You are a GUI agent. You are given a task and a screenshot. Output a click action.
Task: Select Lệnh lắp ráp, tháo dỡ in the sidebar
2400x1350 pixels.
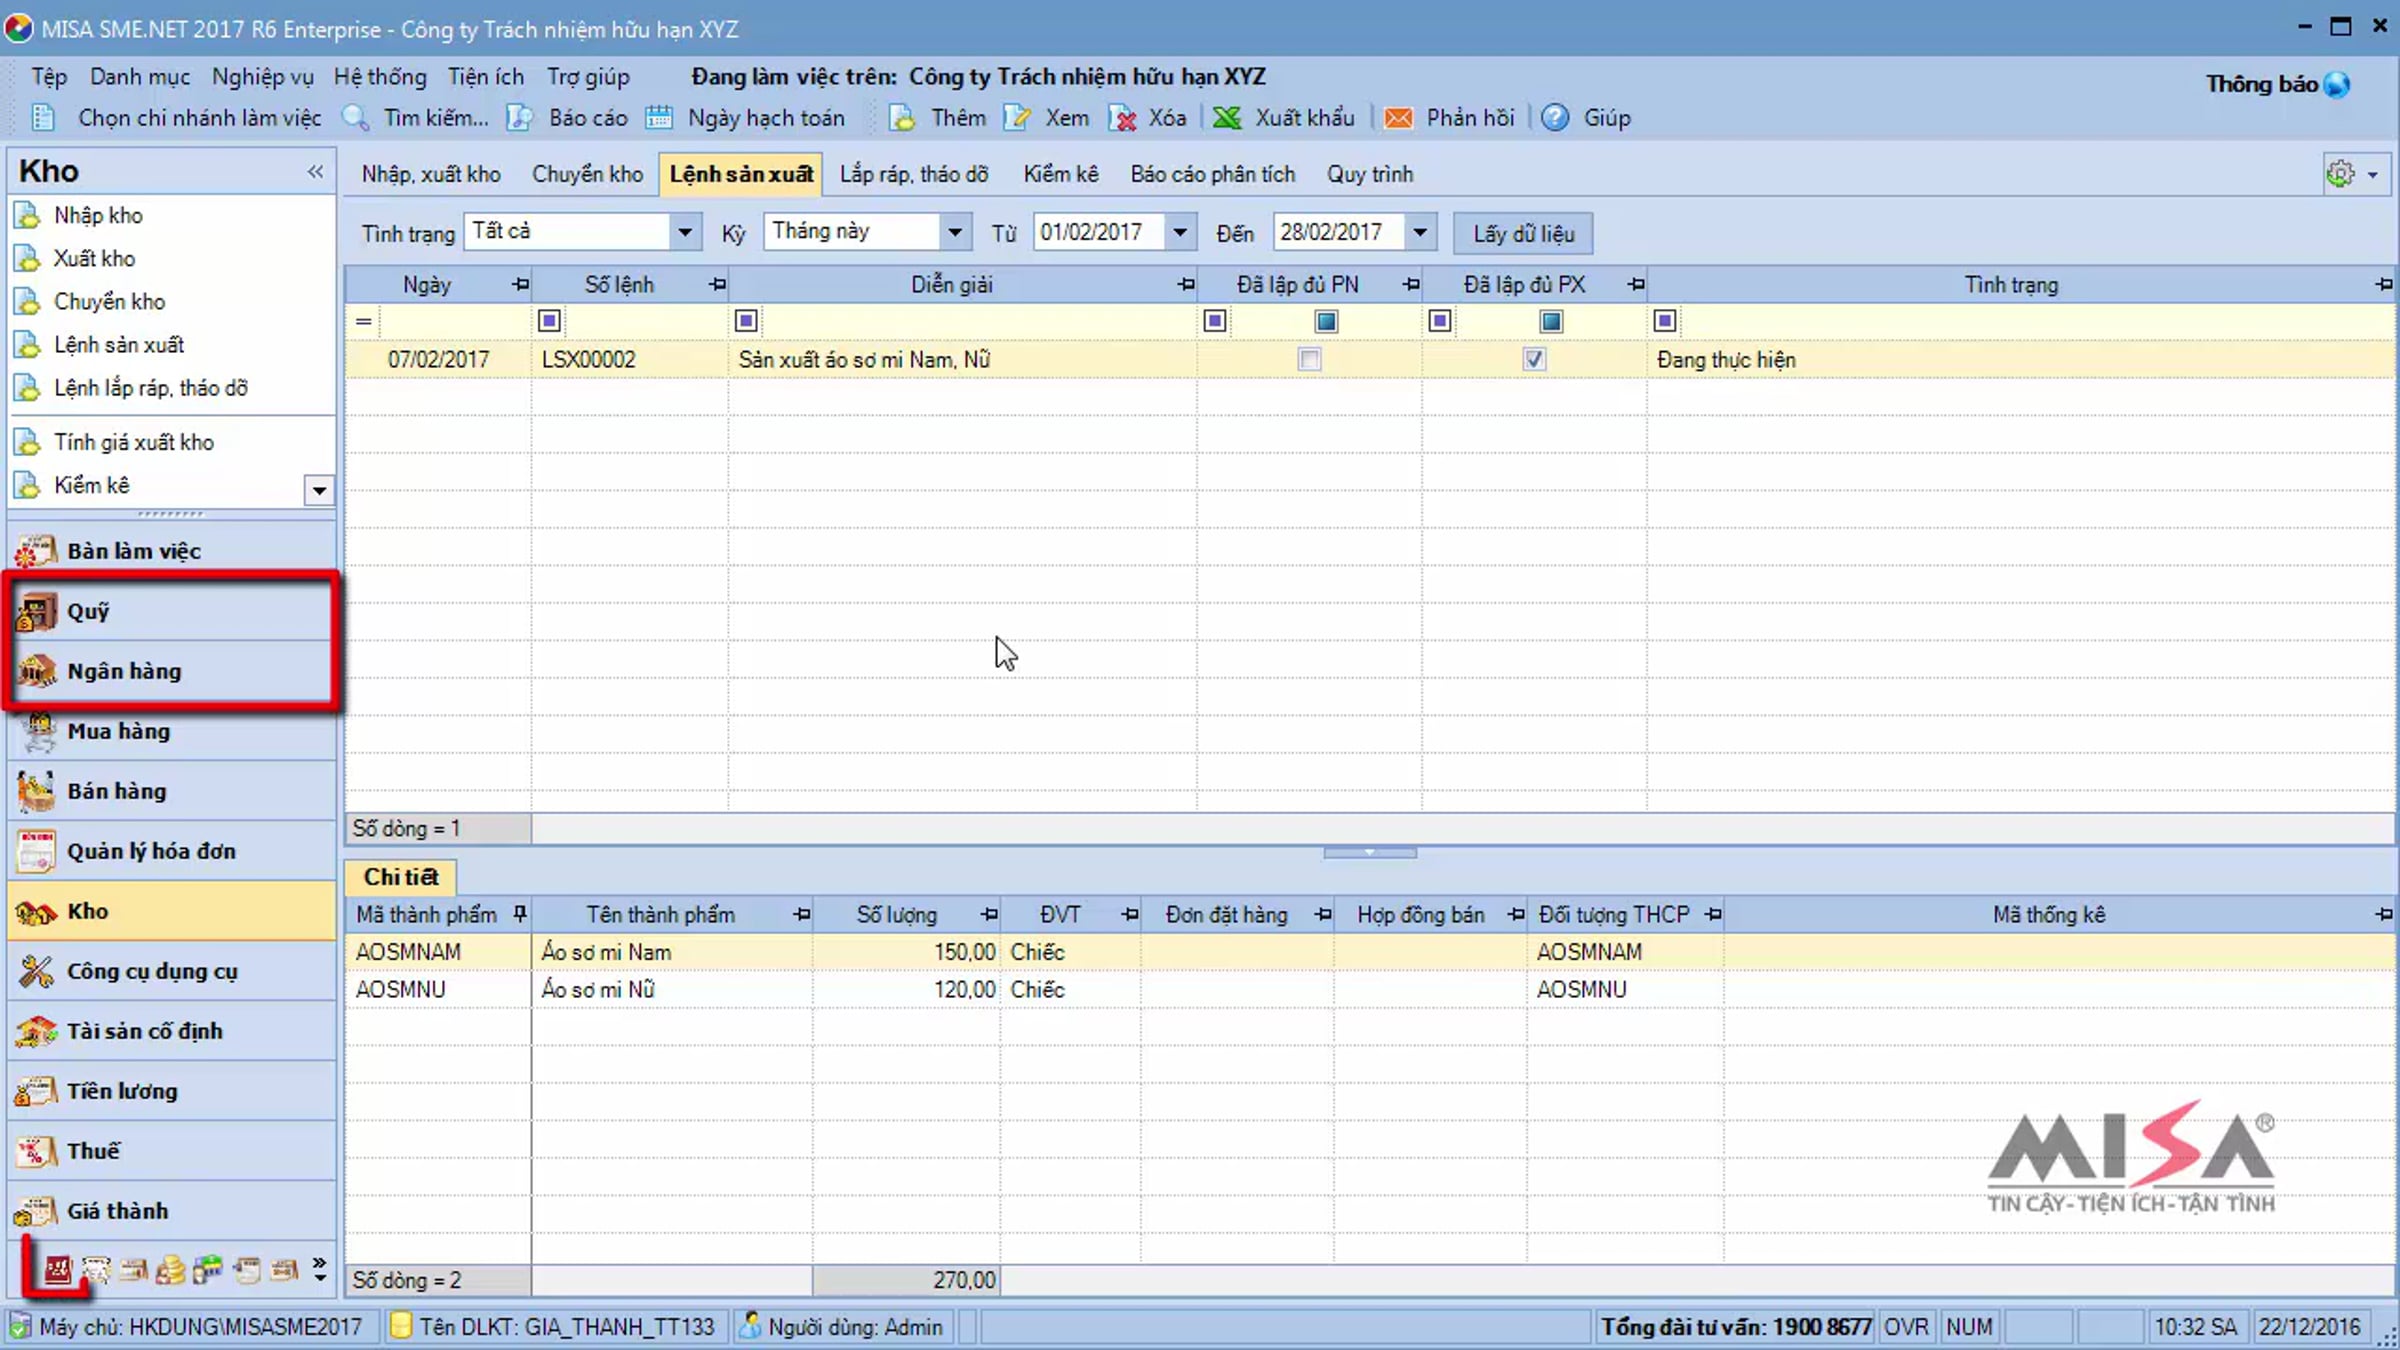click(x=150, y=388)
